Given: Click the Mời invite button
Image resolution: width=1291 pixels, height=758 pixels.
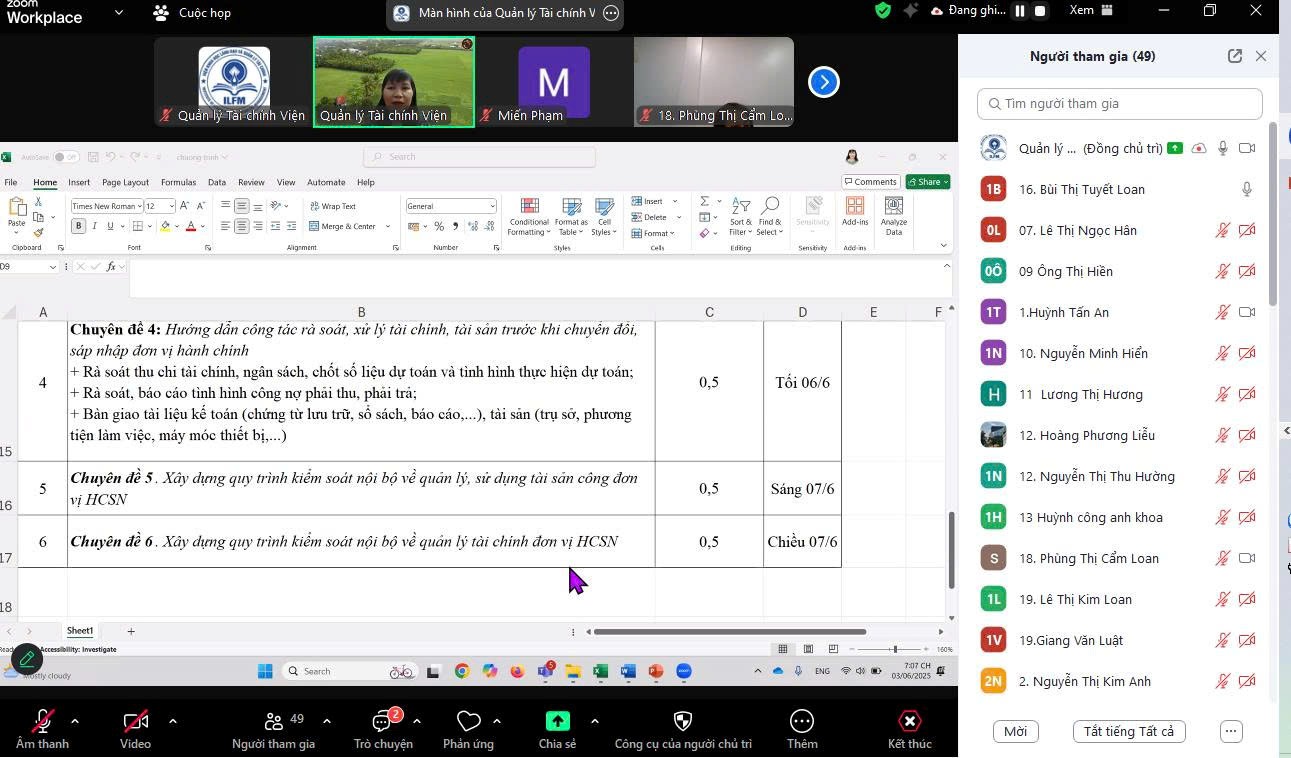Looking at the screenshot, I should (x=1015, y=731).
